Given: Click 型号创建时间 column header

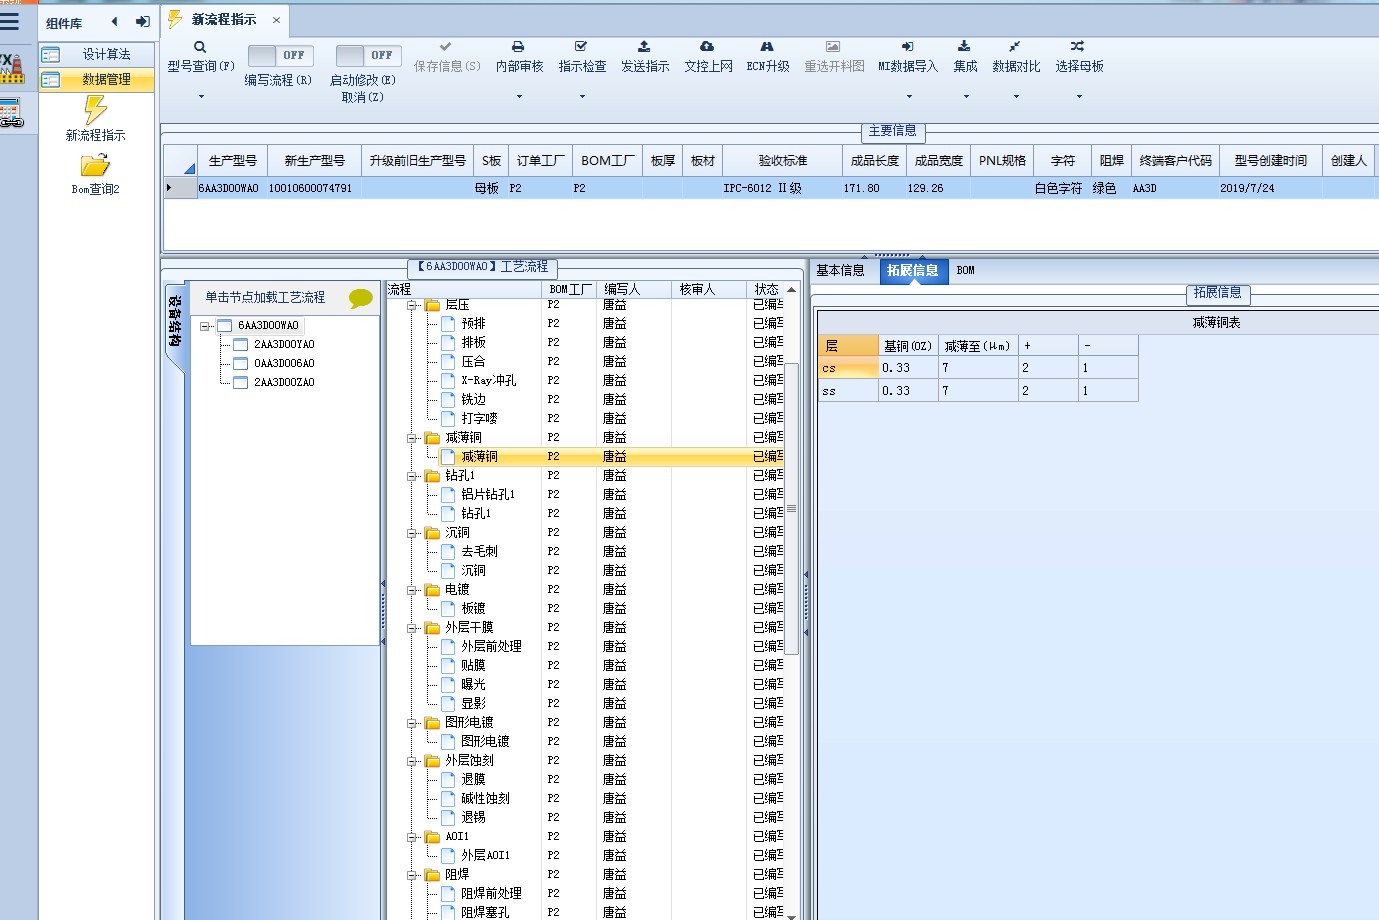Looking at the screenshot, I should pyautogui.click(x=1270, y=160).
